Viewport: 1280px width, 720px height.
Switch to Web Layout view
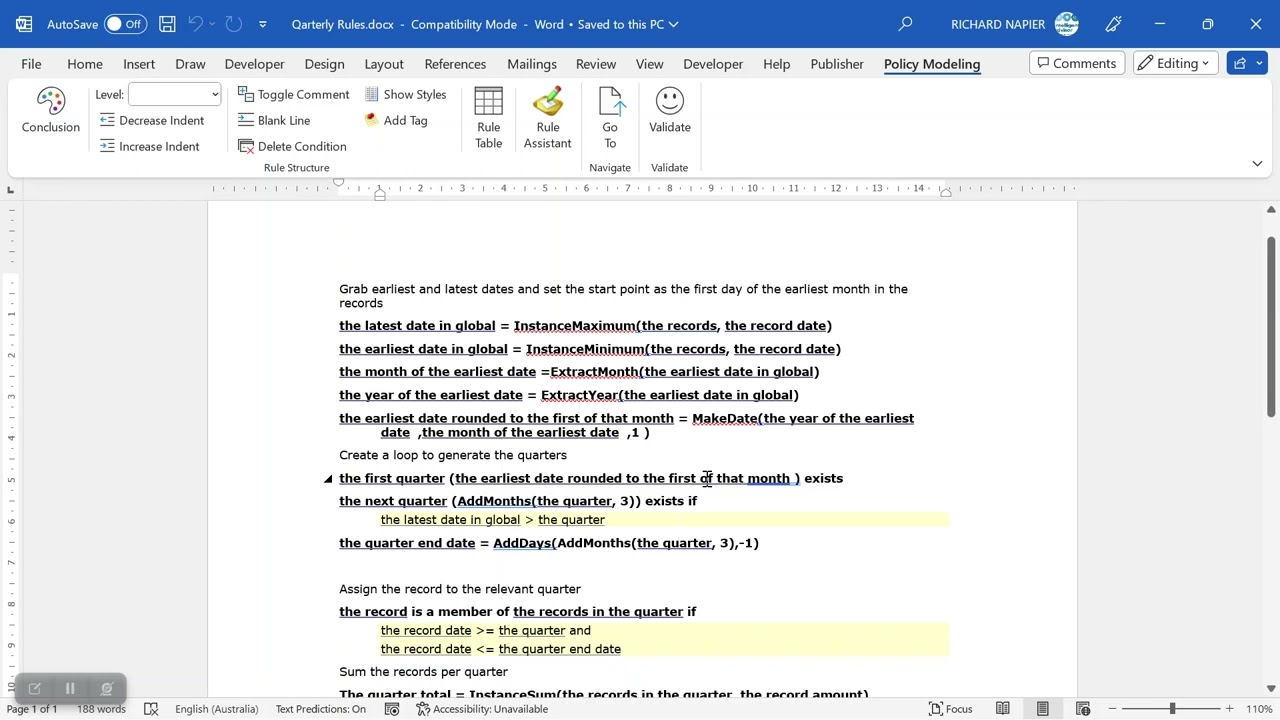click(1083, 709)
